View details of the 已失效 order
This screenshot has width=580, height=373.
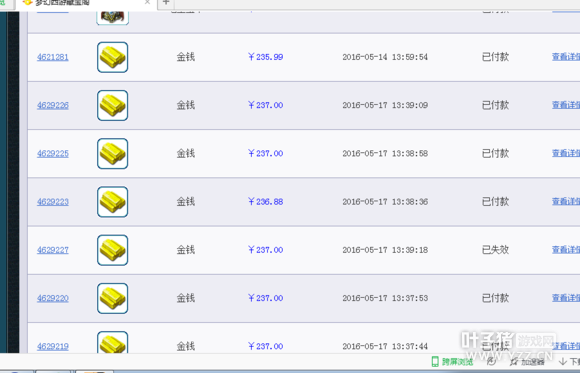coord(566,250)
